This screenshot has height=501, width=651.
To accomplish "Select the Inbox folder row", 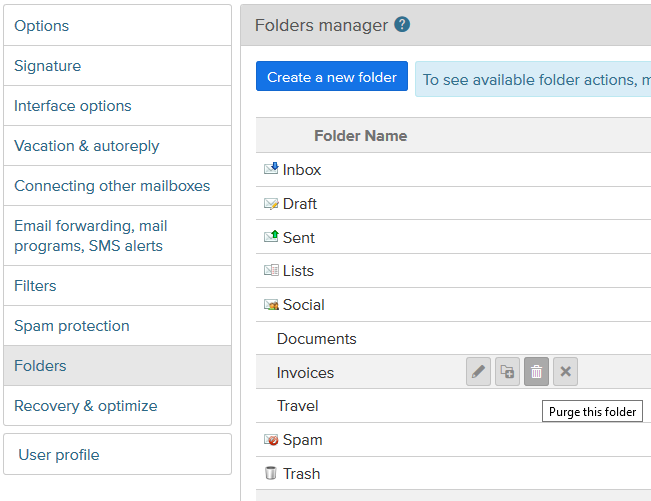I will coord(453,169).
